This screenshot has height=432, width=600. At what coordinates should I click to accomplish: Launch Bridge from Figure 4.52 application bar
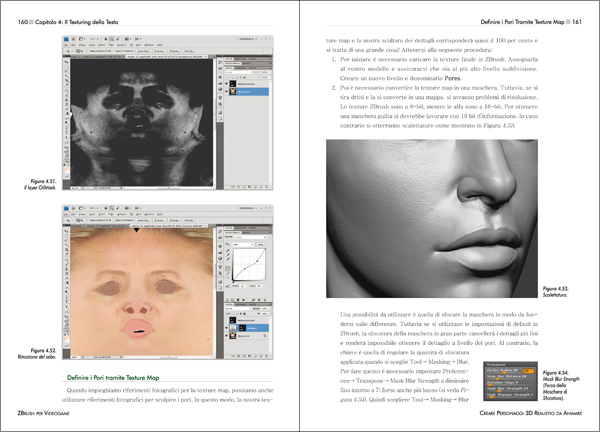[x=73, y=208]
